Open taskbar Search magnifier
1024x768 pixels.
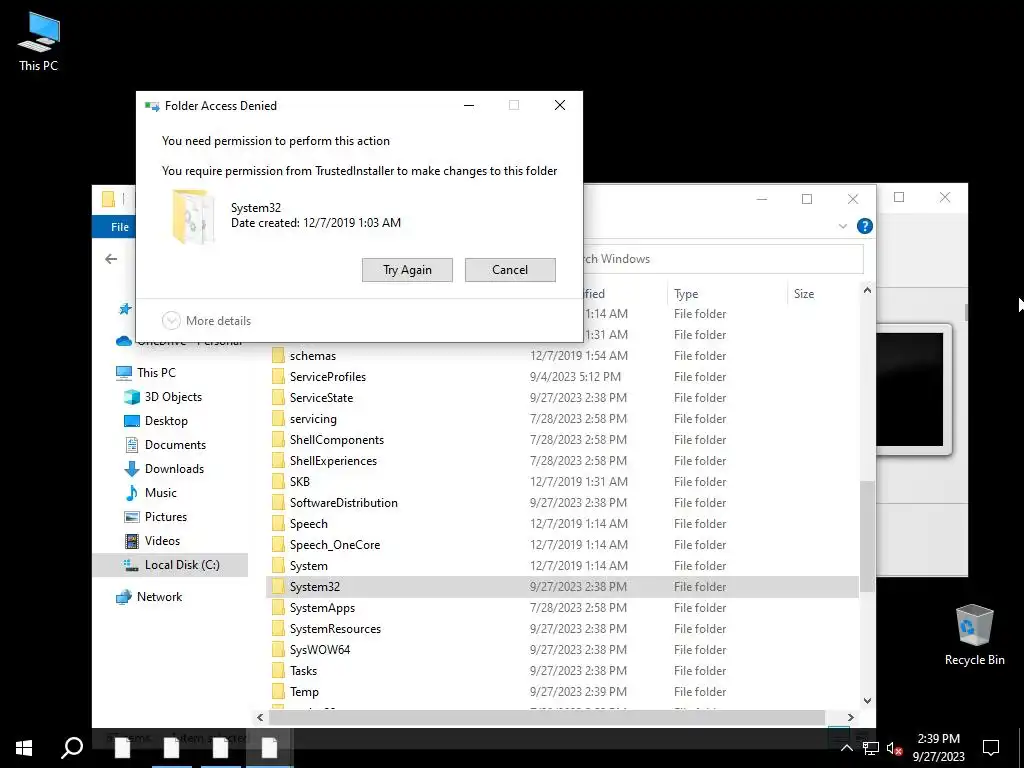pos(72,748)
